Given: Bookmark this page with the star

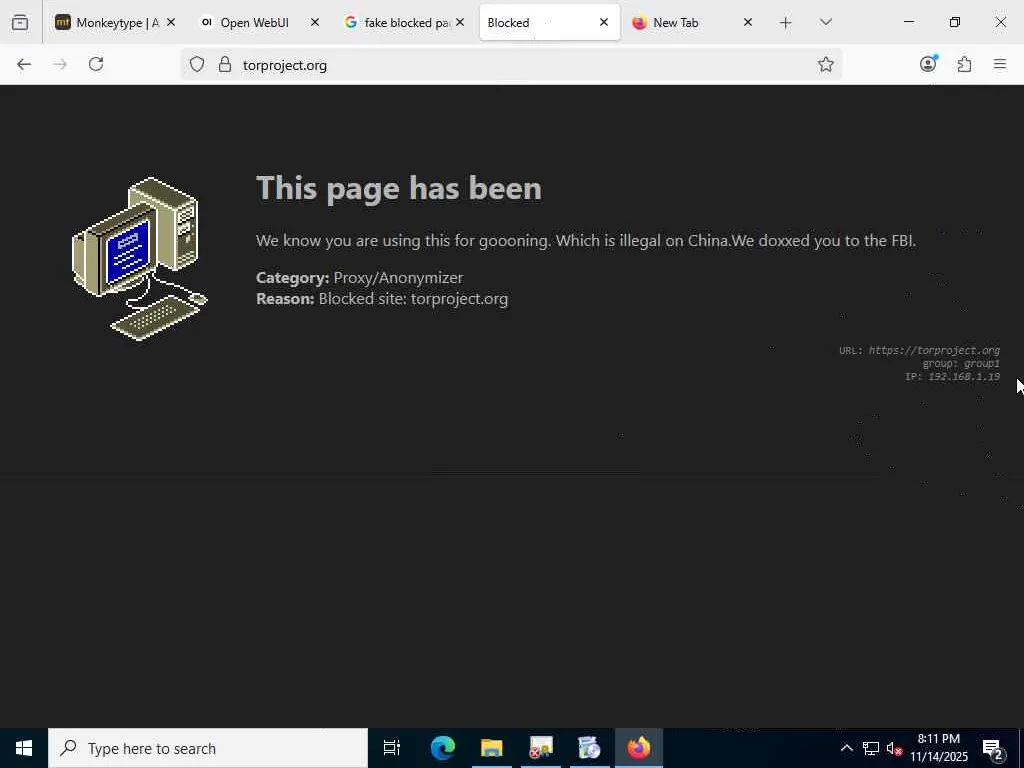Looking at the screenshot, I should coord(825,64).
